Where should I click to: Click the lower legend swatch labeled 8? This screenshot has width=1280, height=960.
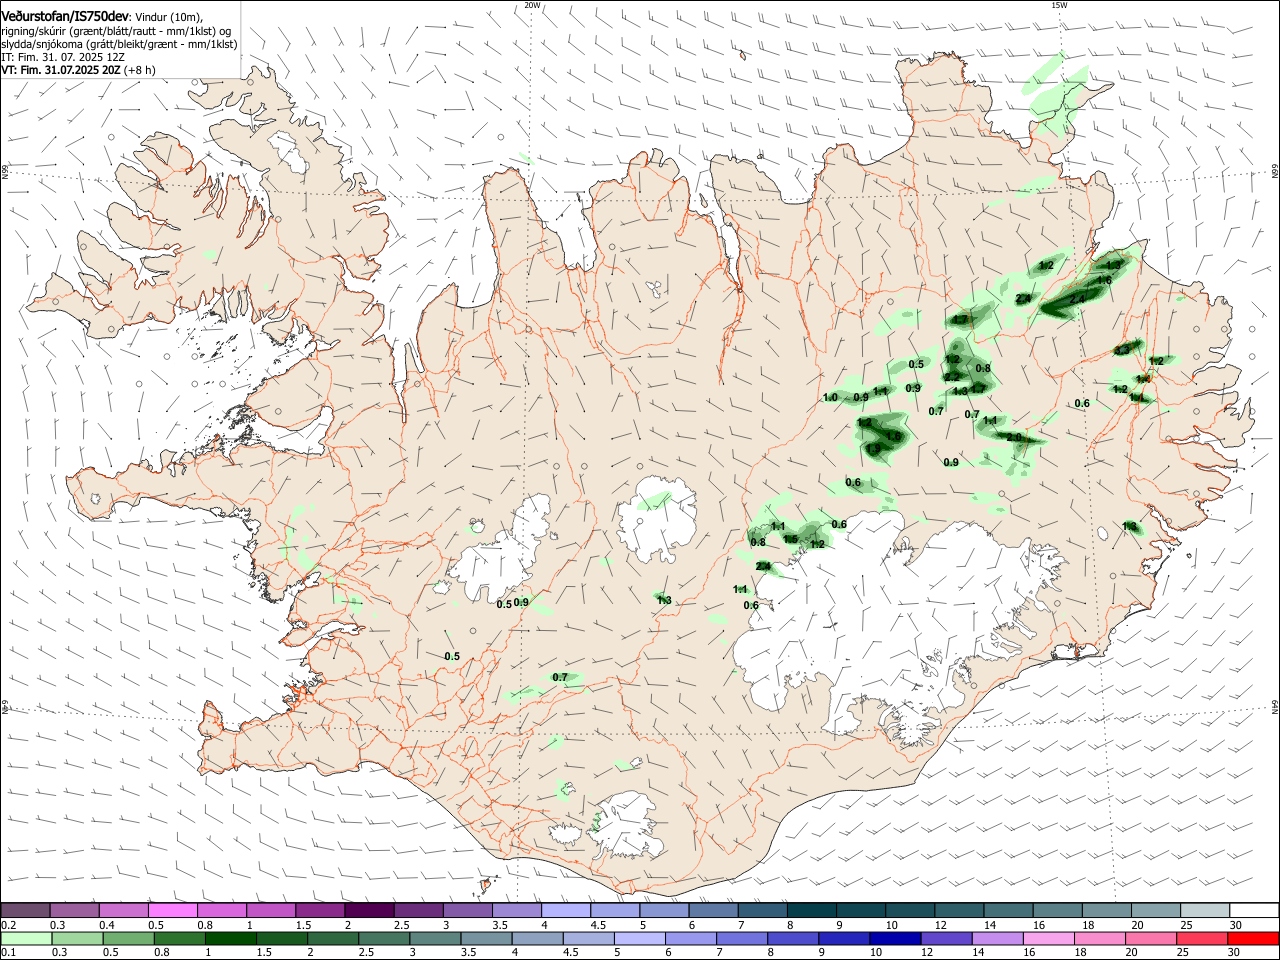tap(792, 938)
